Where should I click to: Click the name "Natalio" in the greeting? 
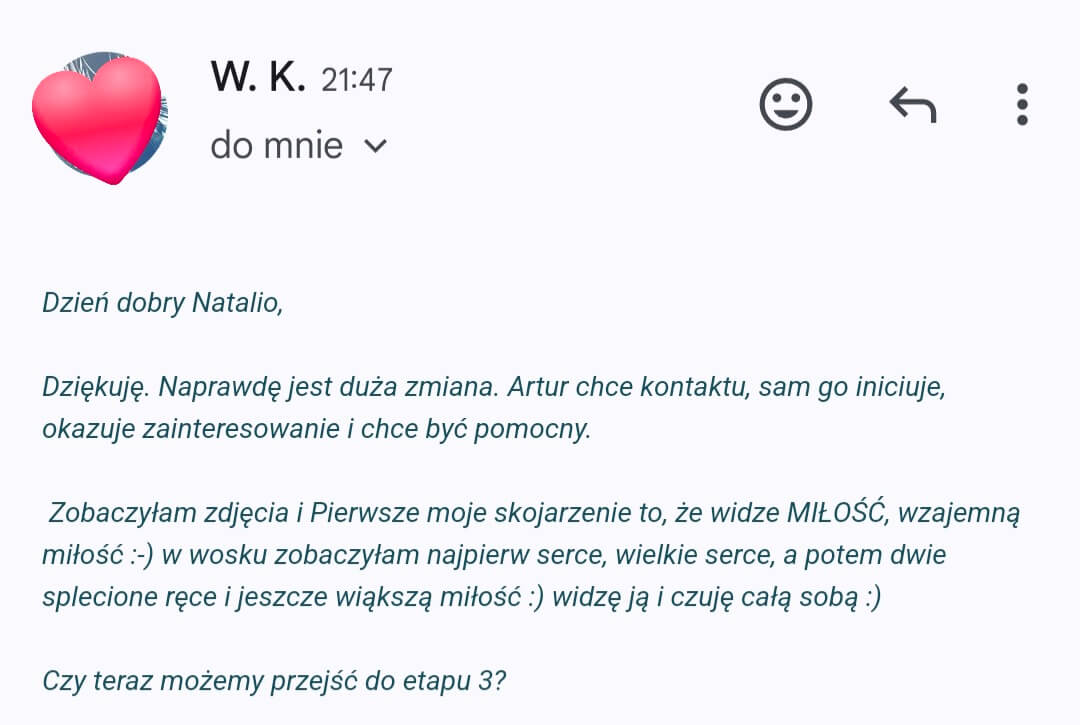click(x=237, y=302)
